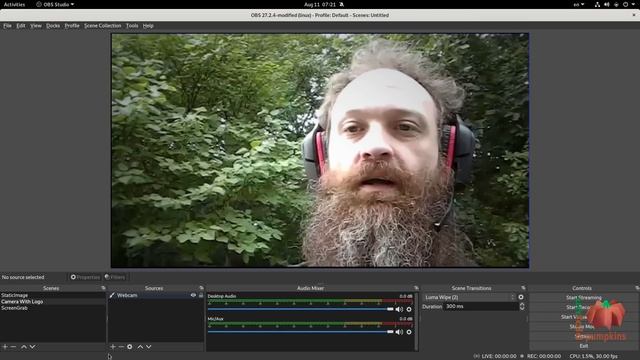Open the Edit menu

pos(21,26)
